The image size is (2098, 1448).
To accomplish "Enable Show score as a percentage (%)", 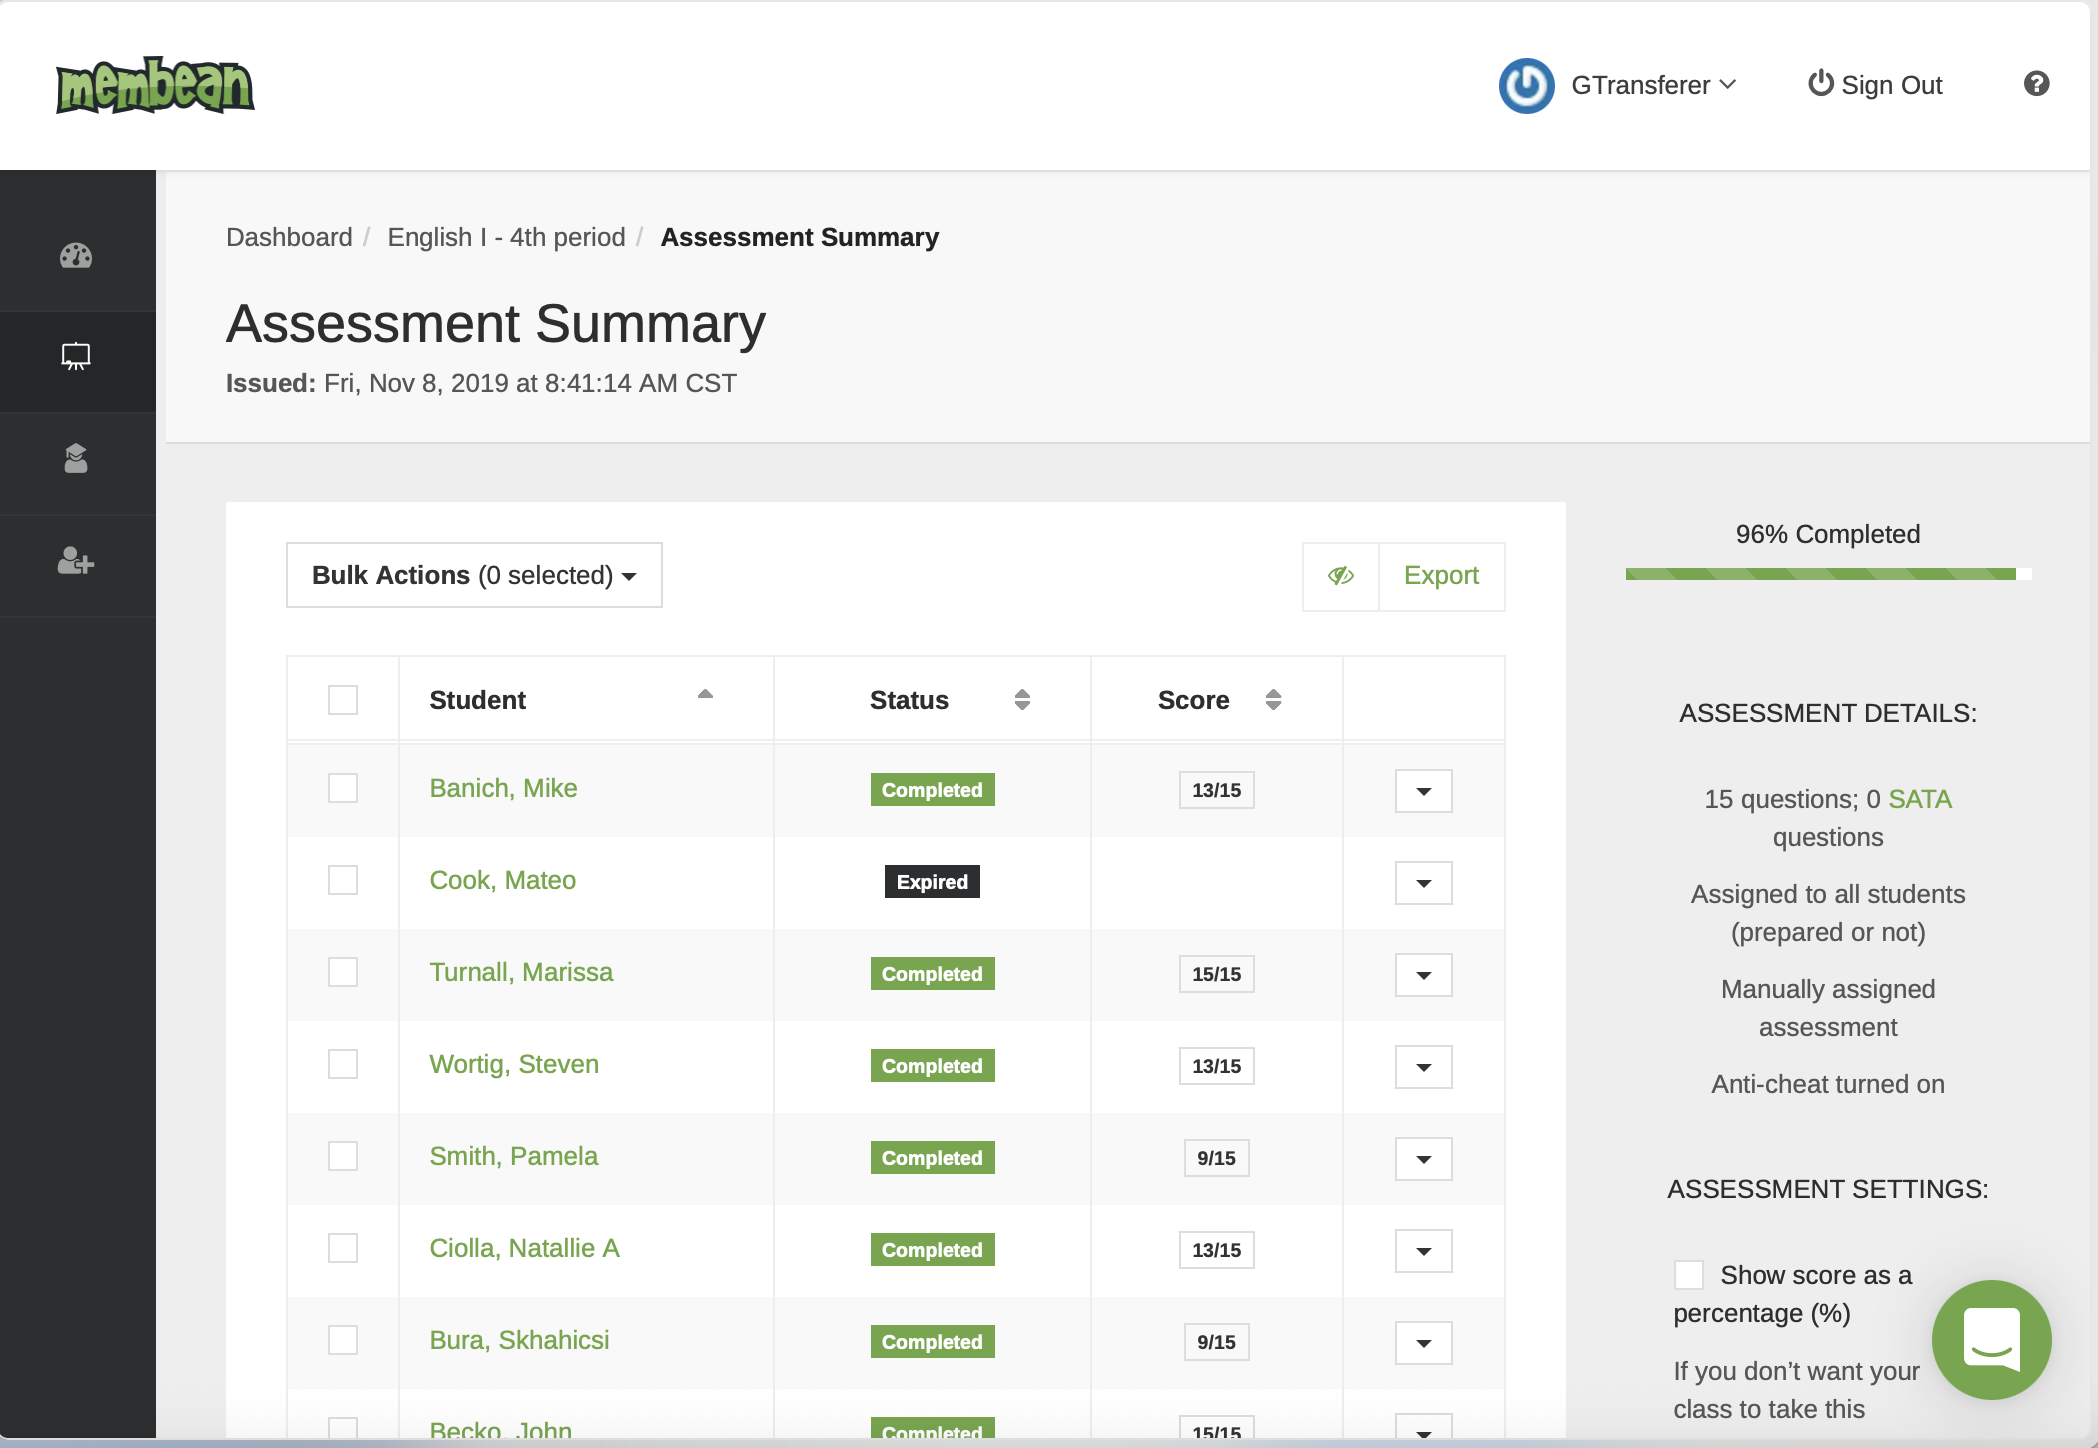I will click(x=1690, y=1275).
